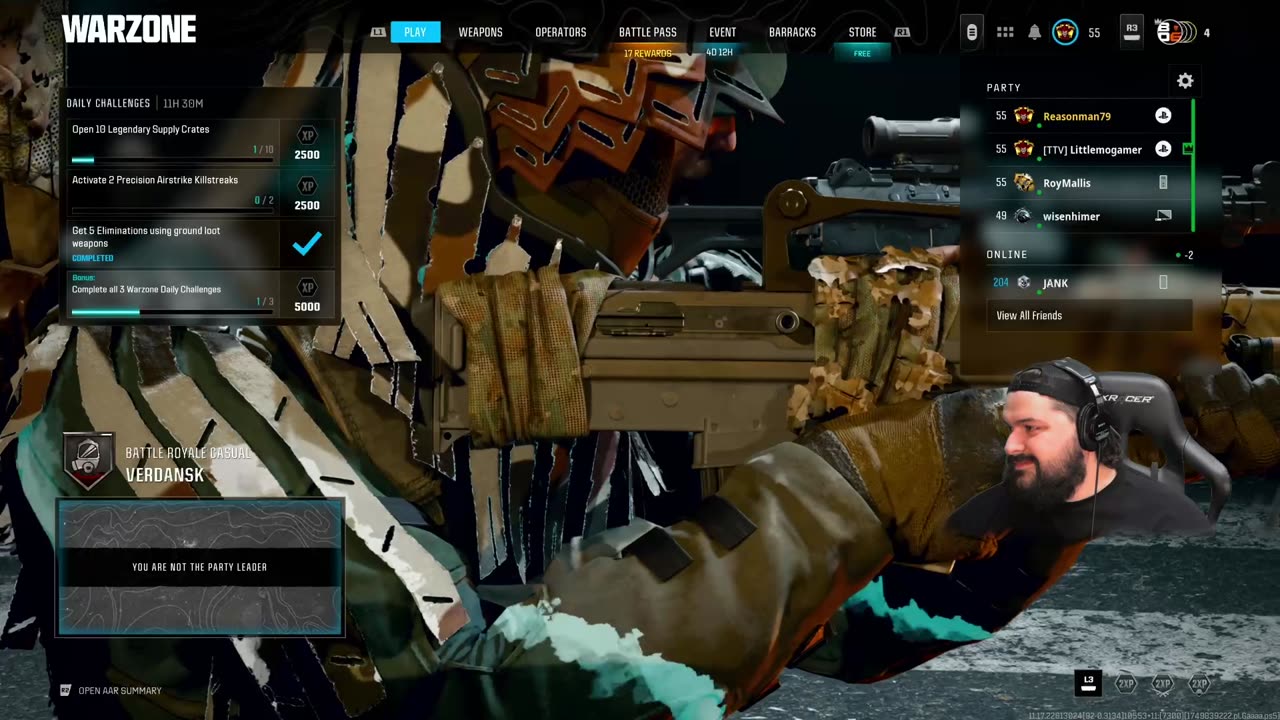Open the grid apps menu icon
The height and width of the screenshot is (720, 1280).
(x=1005, y=32)
